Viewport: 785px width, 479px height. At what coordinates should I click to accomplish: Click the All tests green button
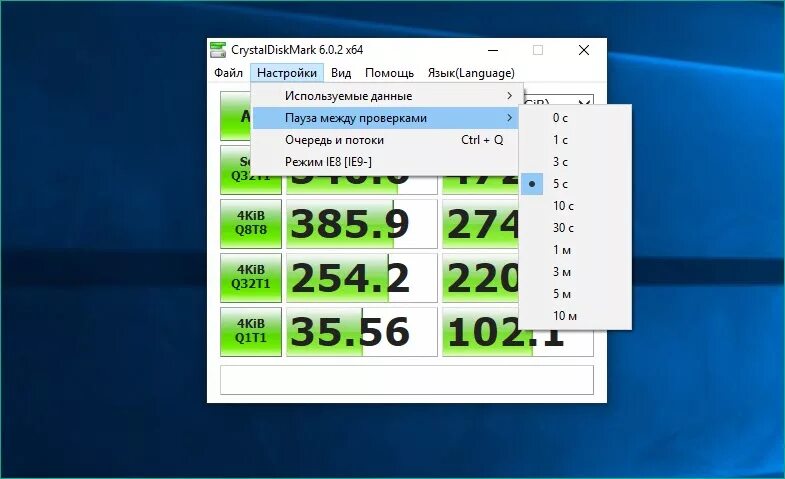tap(235, 116)
